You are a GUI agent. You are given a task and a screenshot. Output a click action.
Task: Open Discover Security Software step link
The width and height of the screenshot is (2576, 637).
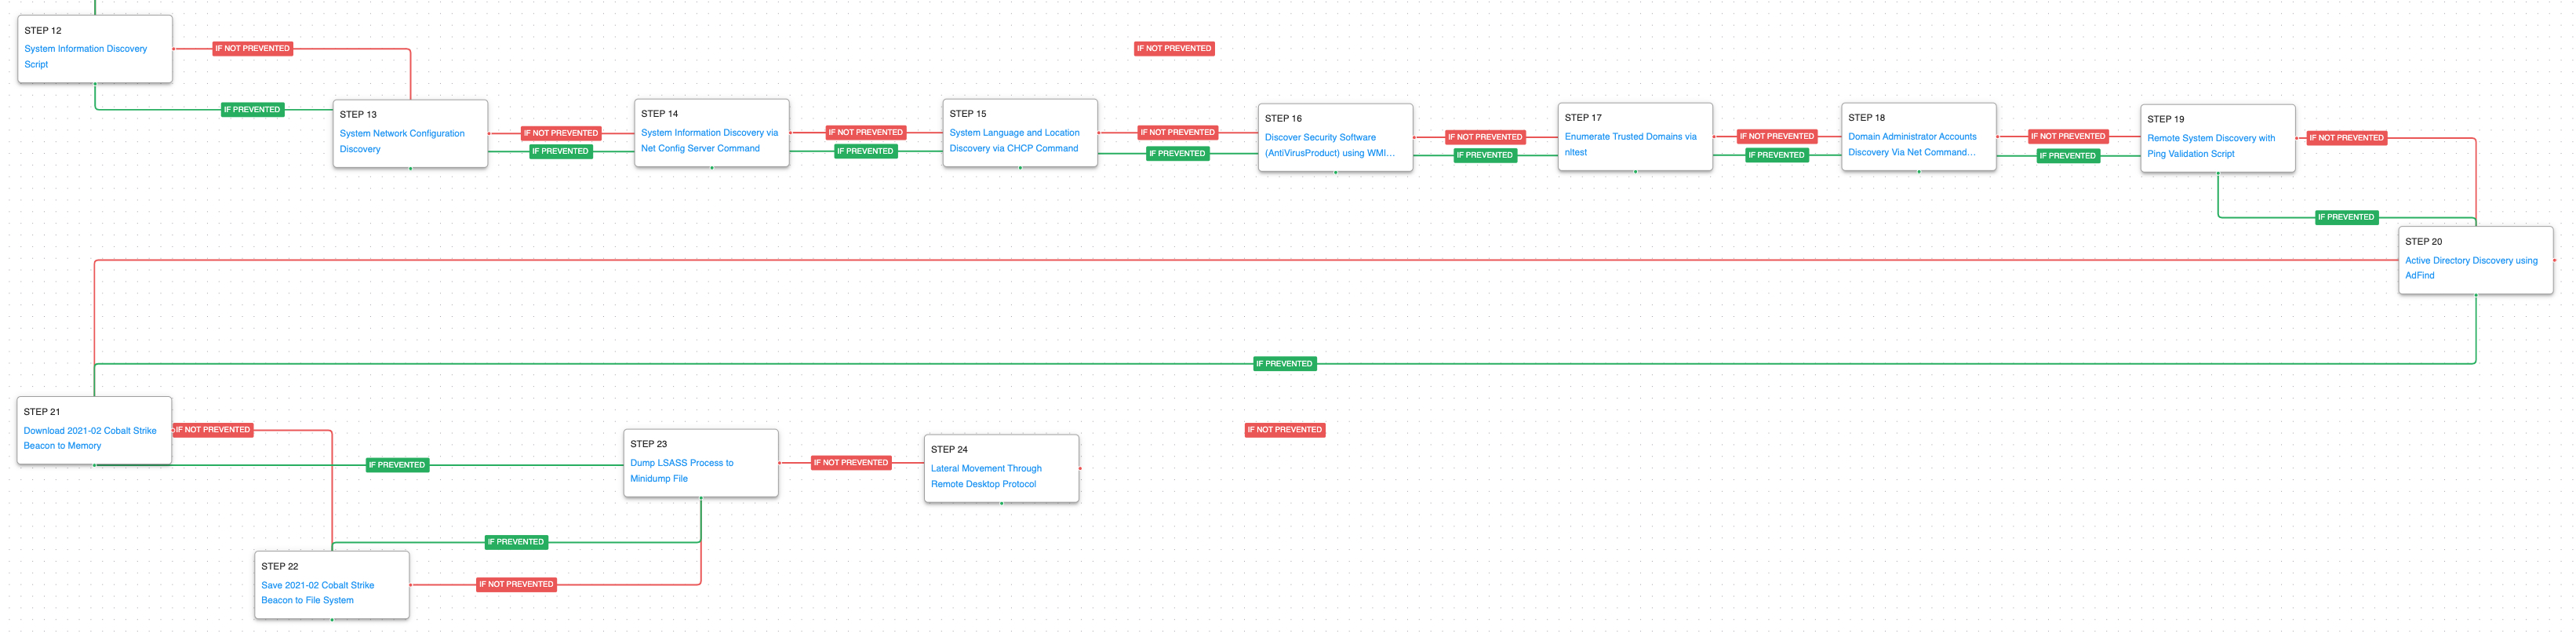click(1319, 138)
